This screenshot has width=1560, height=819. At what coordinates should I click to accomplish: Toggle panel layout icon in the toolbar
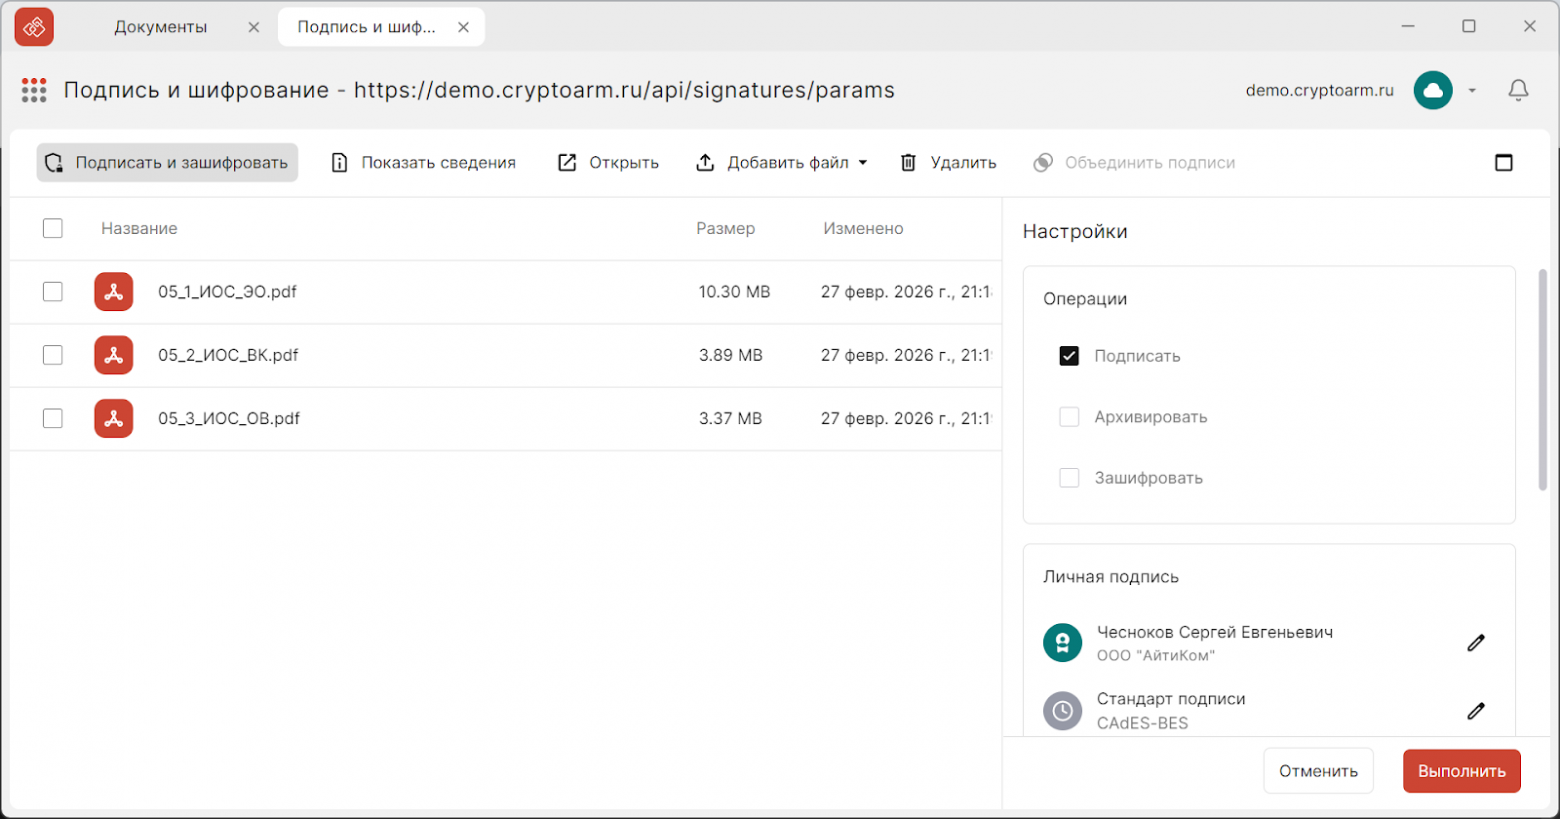1503,163
